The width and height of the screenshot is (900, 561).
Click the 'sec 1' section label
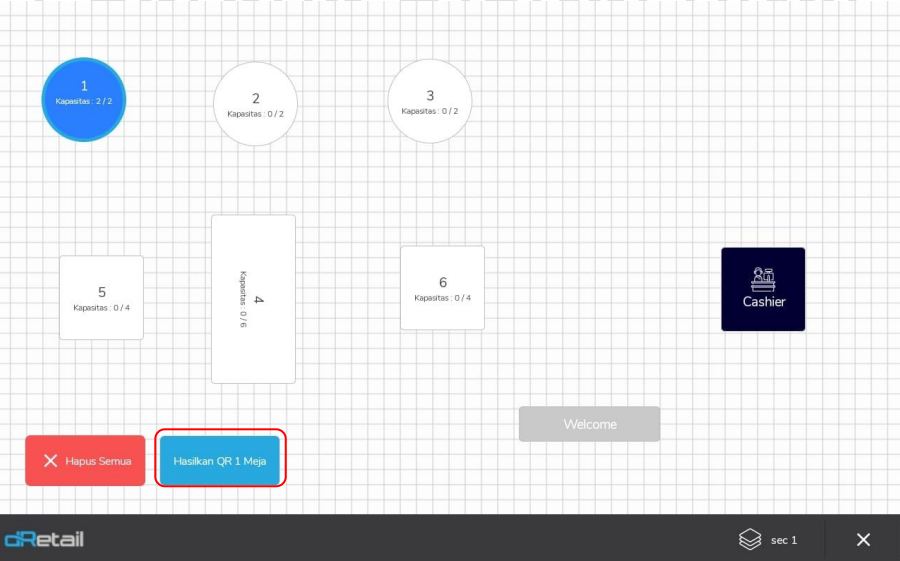[784, 540]
